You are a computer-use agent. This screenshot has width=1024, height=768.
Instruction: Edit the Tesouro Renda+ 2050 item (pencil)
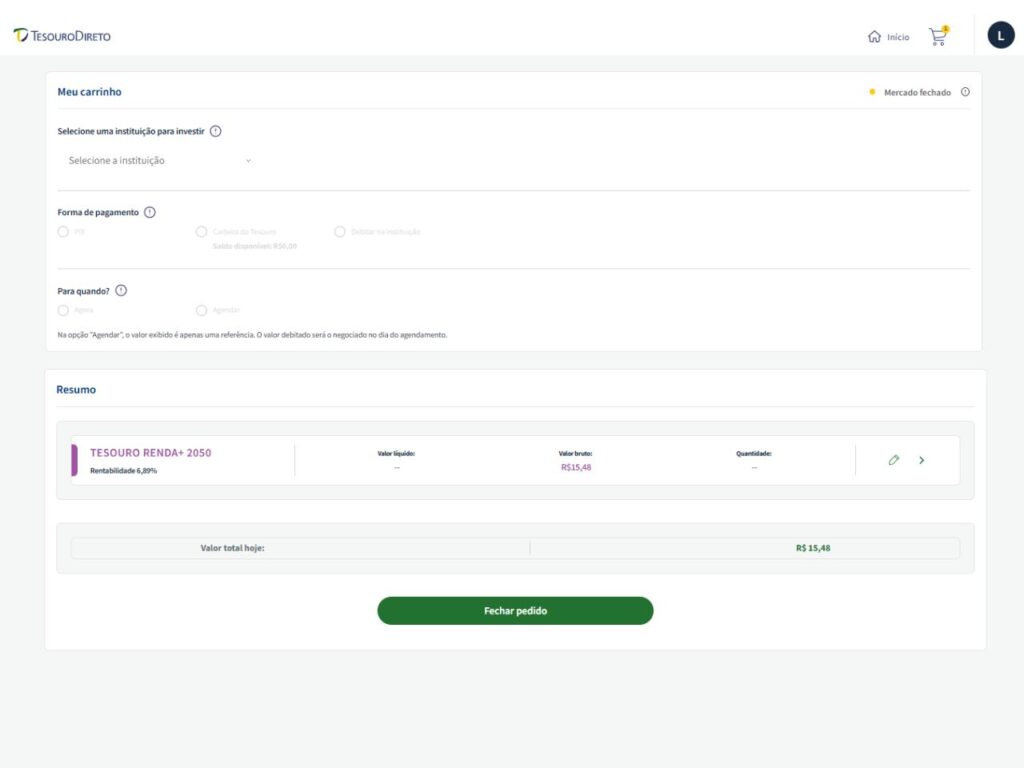click(x=893, y=460)
